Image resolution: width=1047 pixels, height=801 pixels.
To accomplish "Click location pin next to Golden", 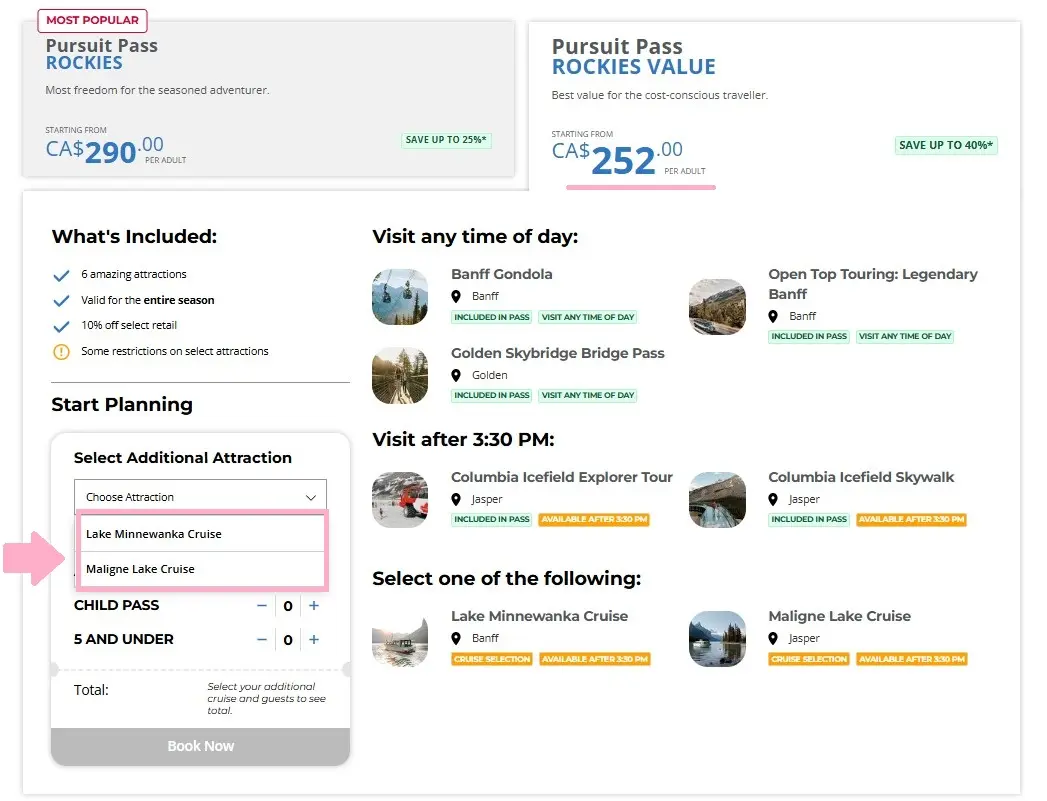I will coord(456,375).
